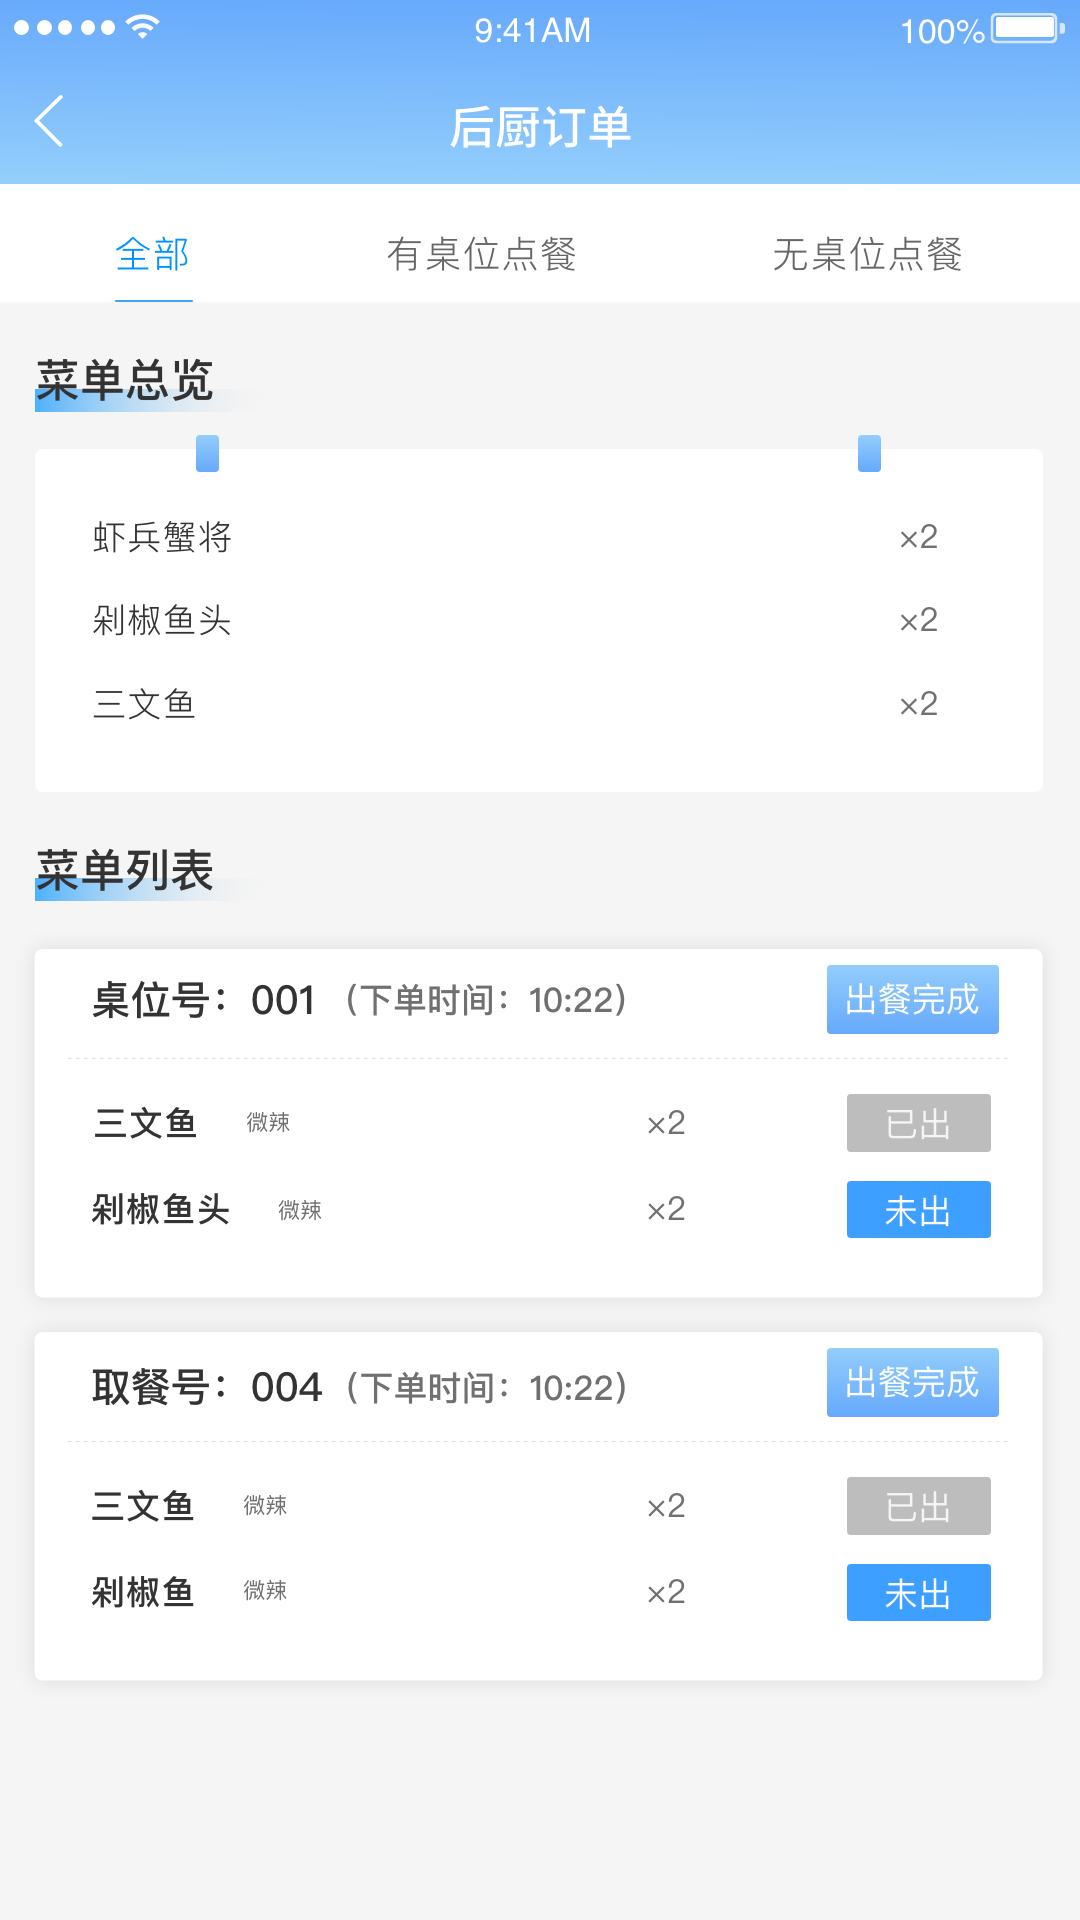Mark order 004 剁椒鱼 as served
This screenshot has height=1920, width=1080.
coord(918,1593)
